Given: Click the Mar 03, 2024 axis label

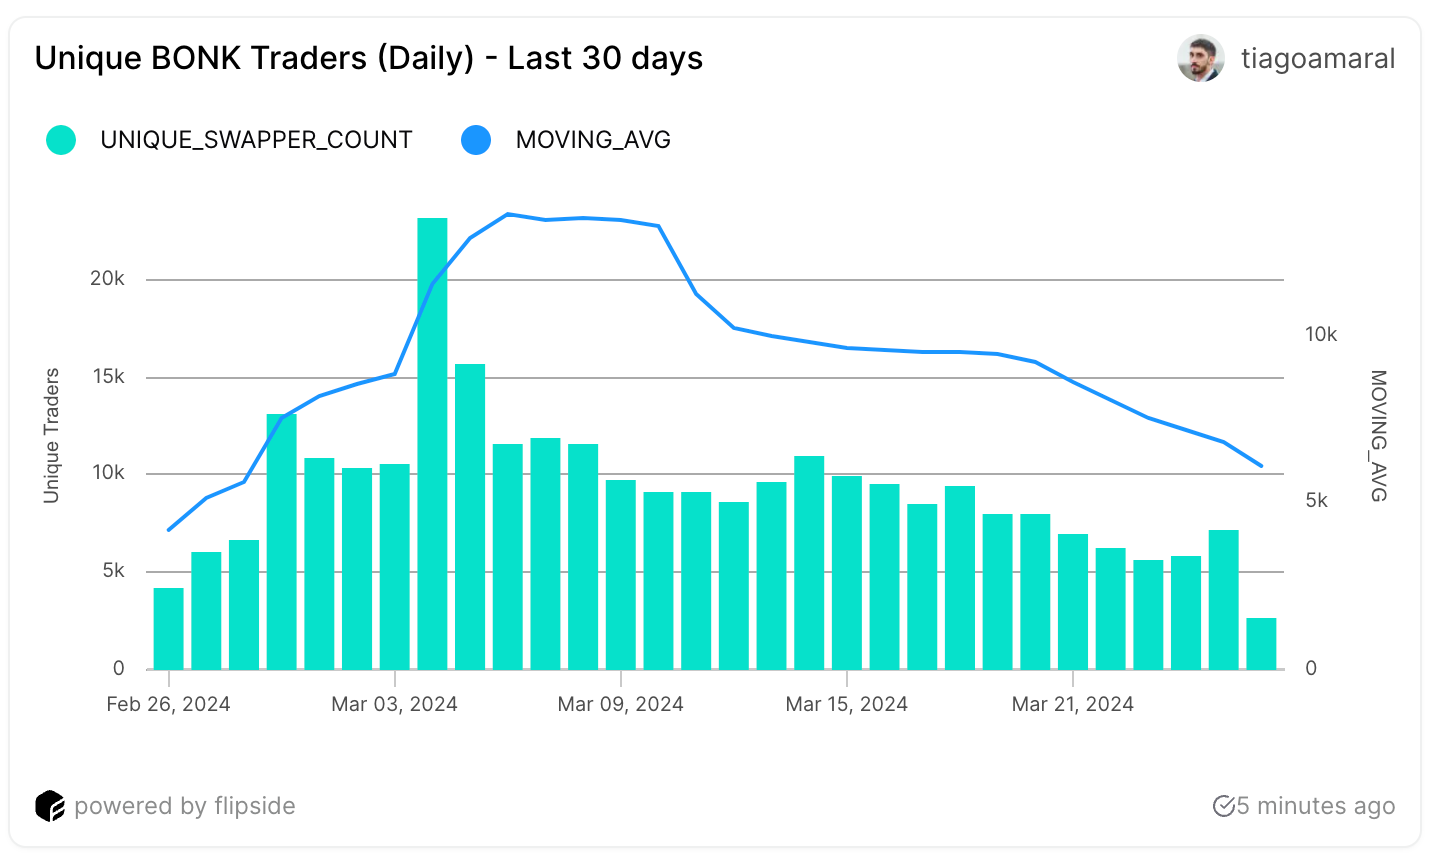Looking at the screenshot, I should (x=394, y=704).
